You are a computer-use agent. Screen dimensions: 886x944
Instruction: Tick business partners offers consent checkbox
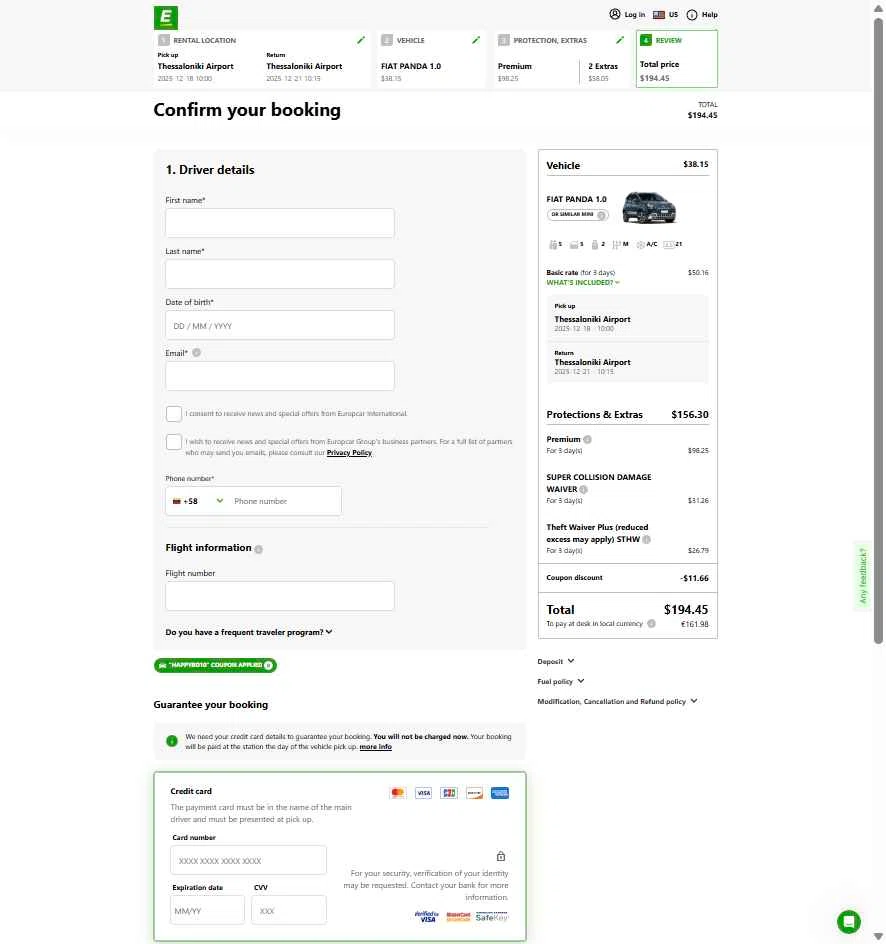pyautogui.click(x=174, y=442)
